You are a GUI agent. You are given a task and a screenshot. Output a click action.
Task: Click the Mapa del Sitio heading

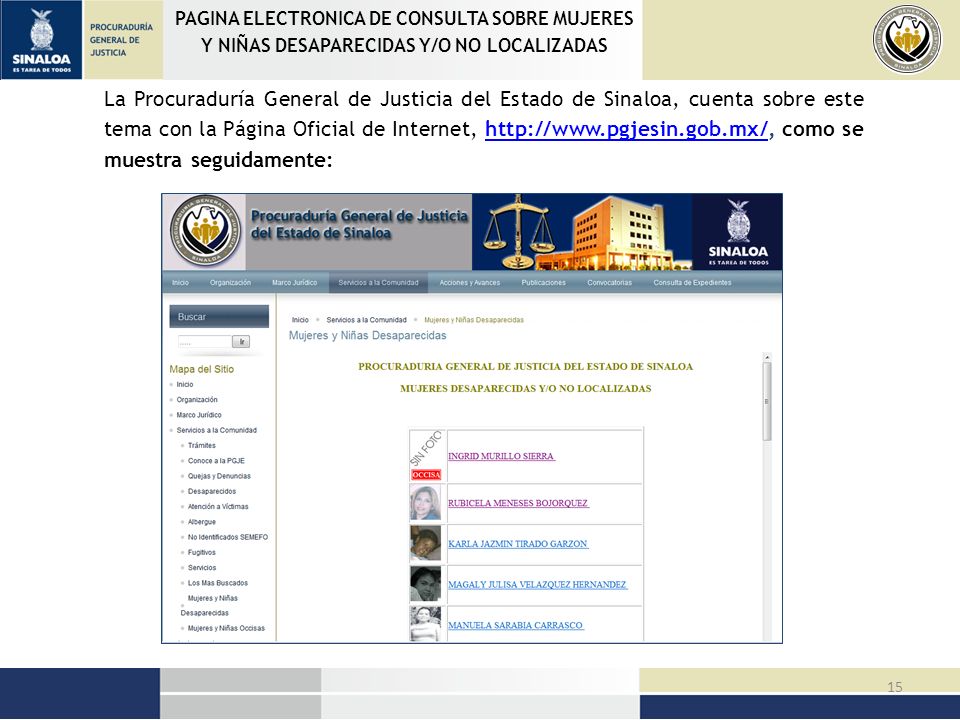click(201, 369)
